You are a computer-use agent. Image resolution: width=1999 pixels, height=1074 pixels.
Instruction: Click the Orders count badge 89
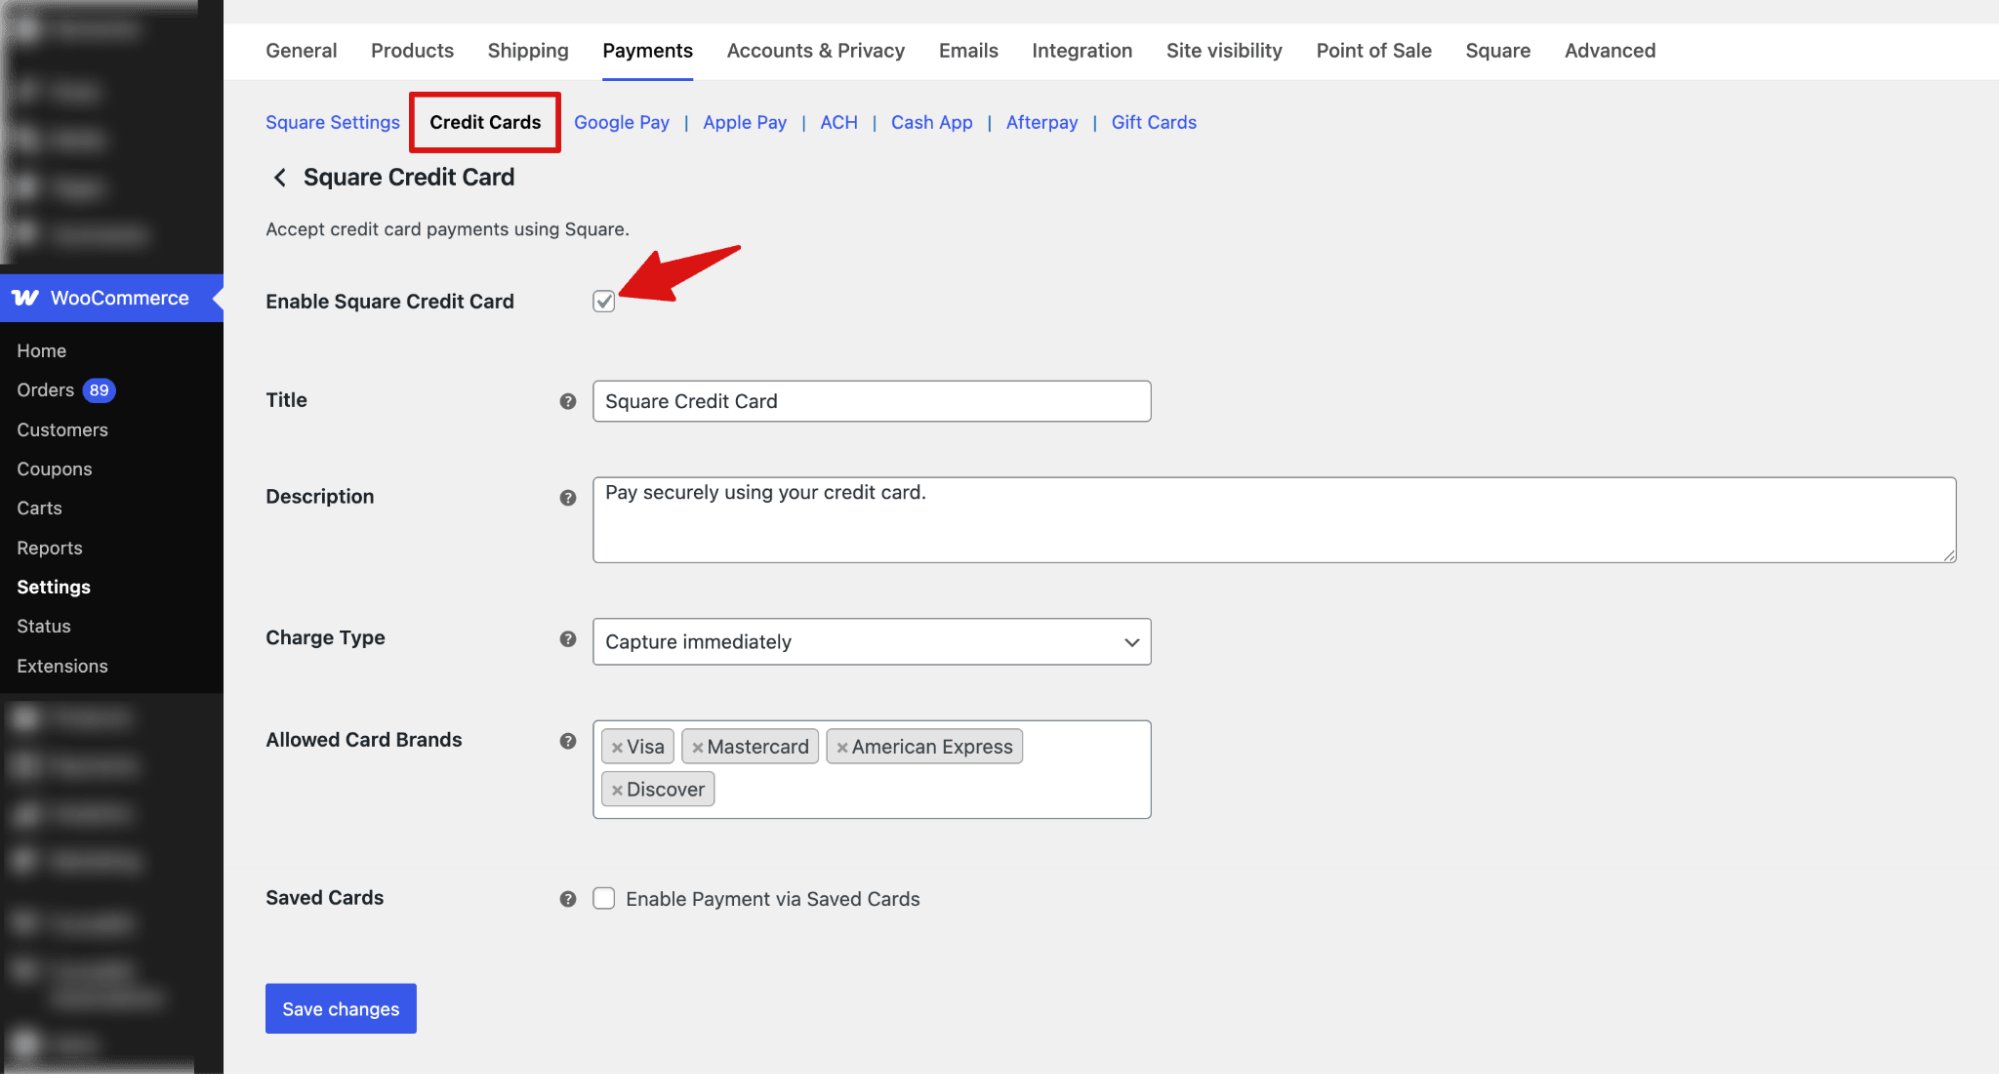coord(99,390)
